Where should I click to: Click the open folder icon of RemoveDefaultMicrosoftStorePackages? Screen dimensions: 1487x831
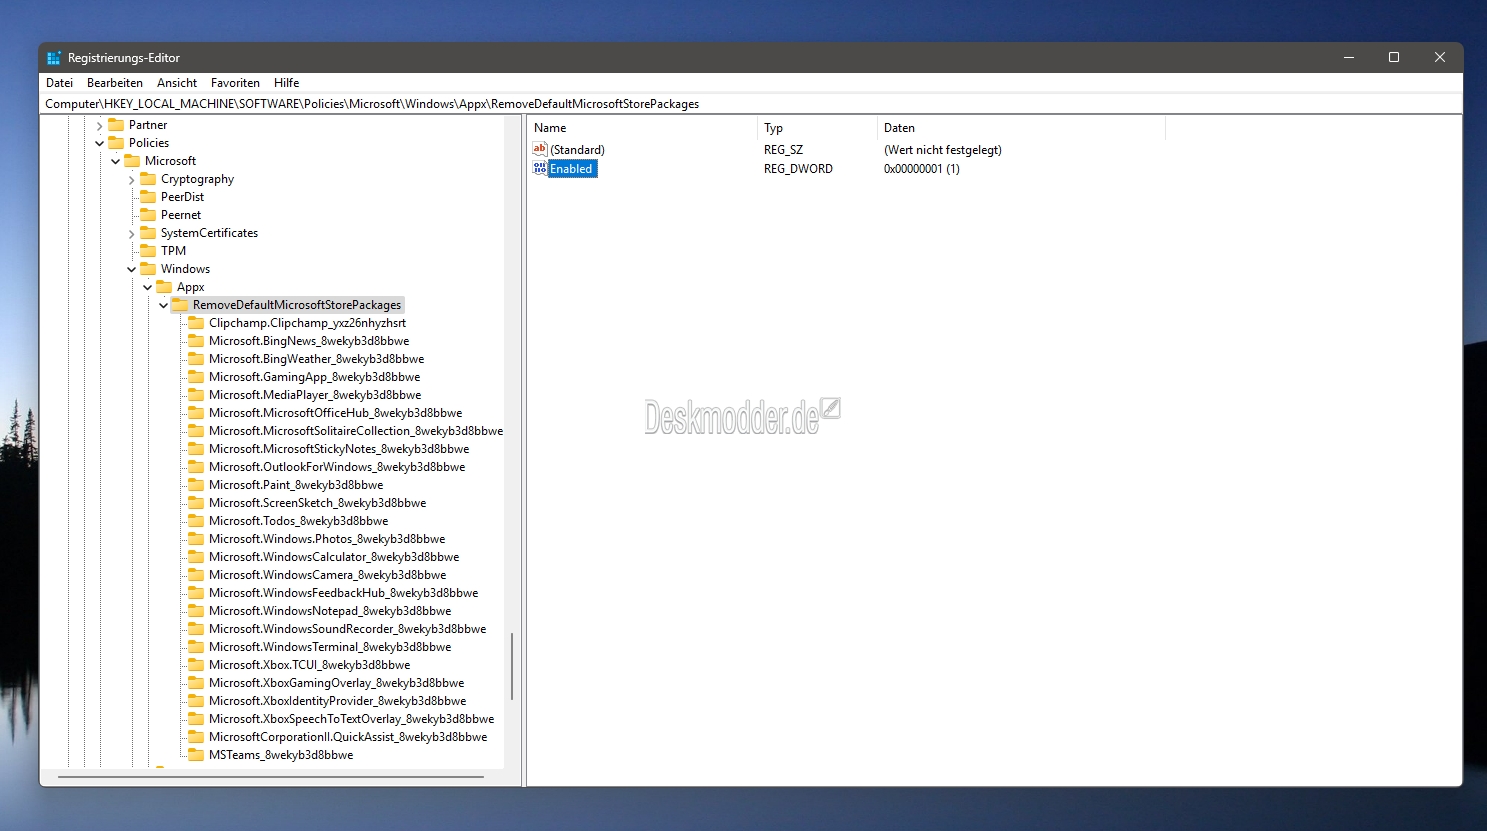180,305
